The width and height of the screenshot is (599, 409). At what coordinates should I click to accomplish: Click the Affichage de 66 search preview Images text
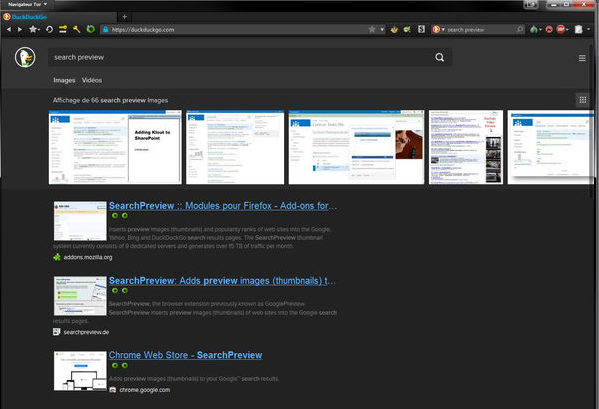click(x=110, y=100)
